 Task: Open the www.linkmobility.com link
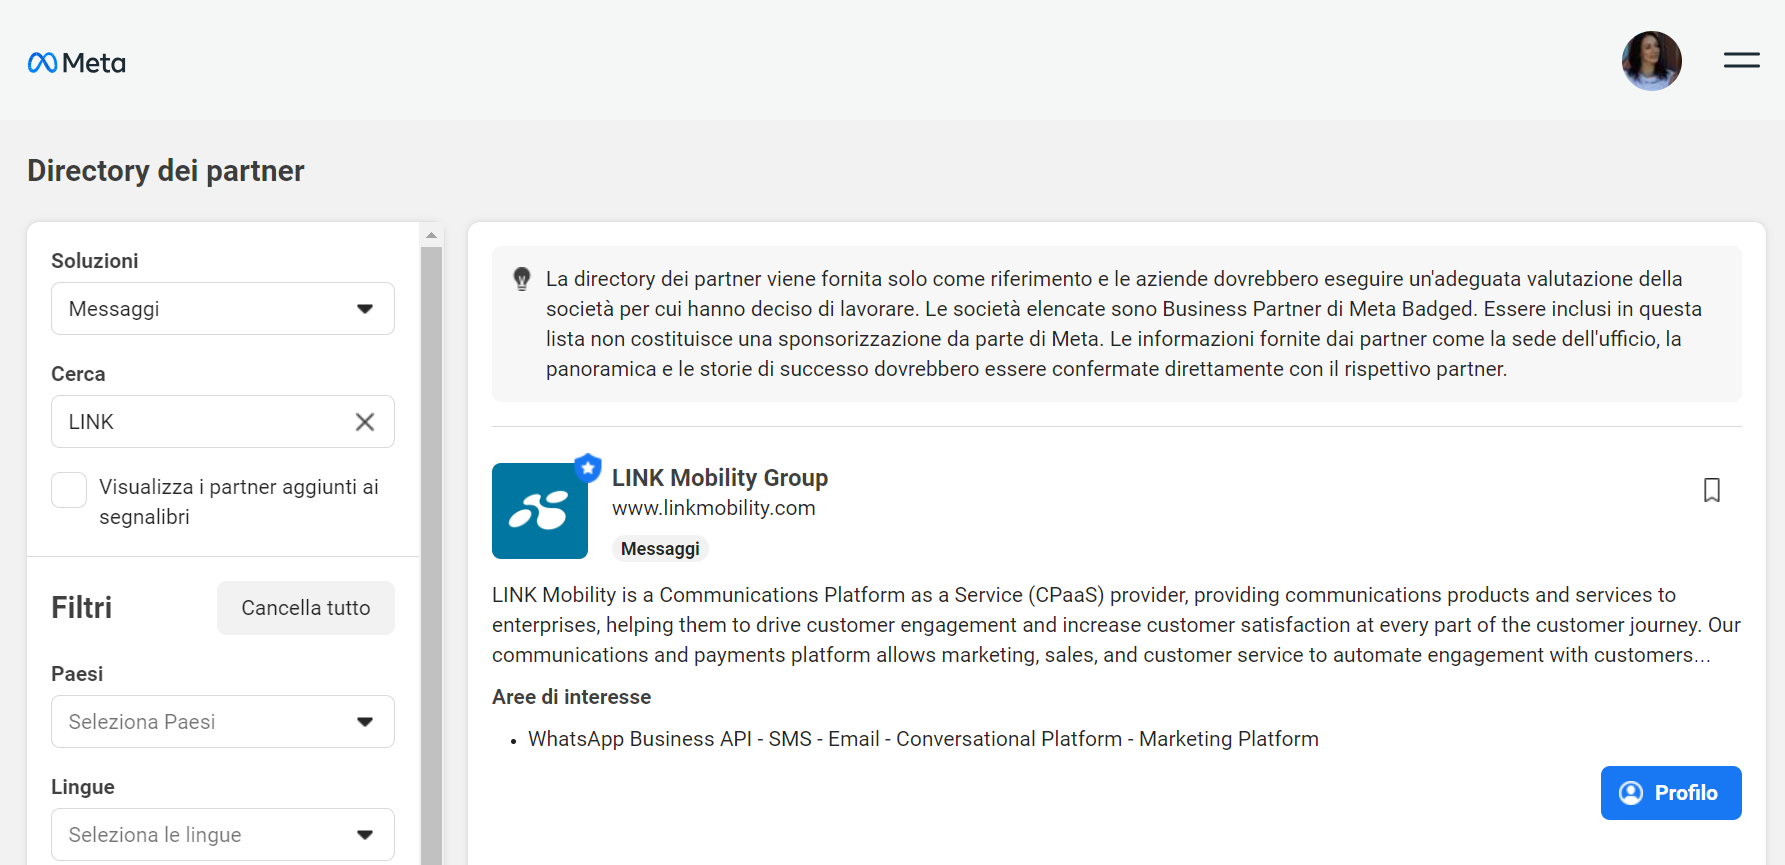click(x=714, y=507)
